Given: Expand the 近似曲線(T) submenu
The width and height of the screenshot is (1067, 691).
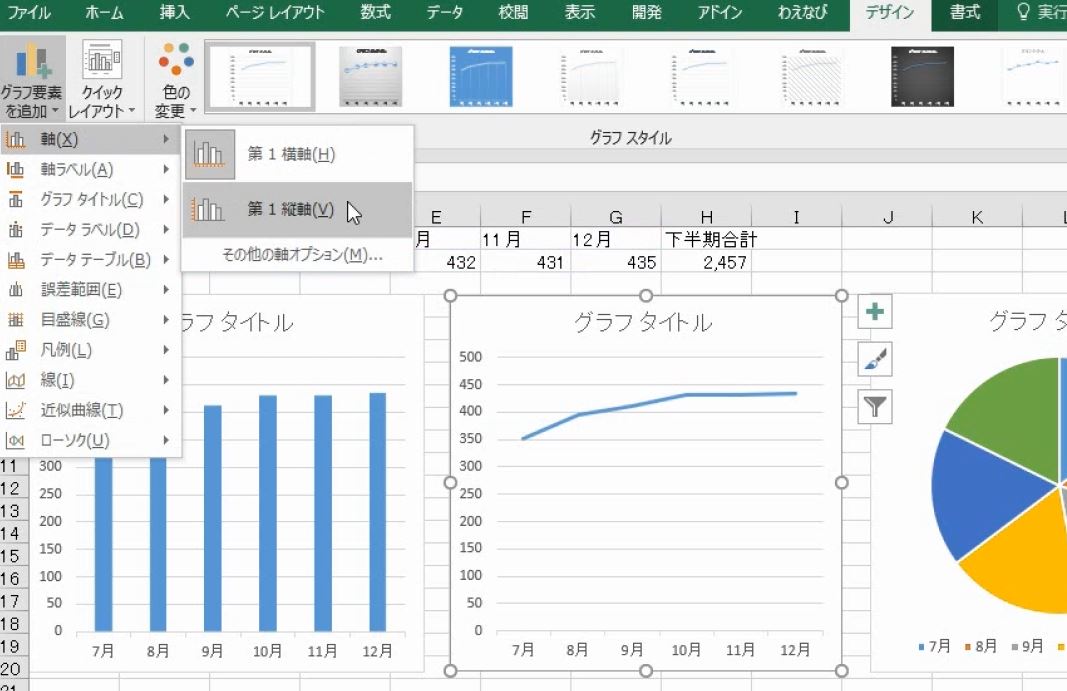Looking at the screenshot, I should pyautogui.click(x=90, y=410).
